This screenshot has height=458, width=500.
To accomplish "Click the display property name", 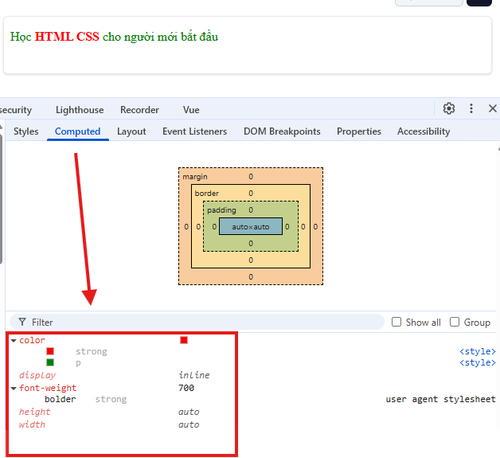I will 37,375.
